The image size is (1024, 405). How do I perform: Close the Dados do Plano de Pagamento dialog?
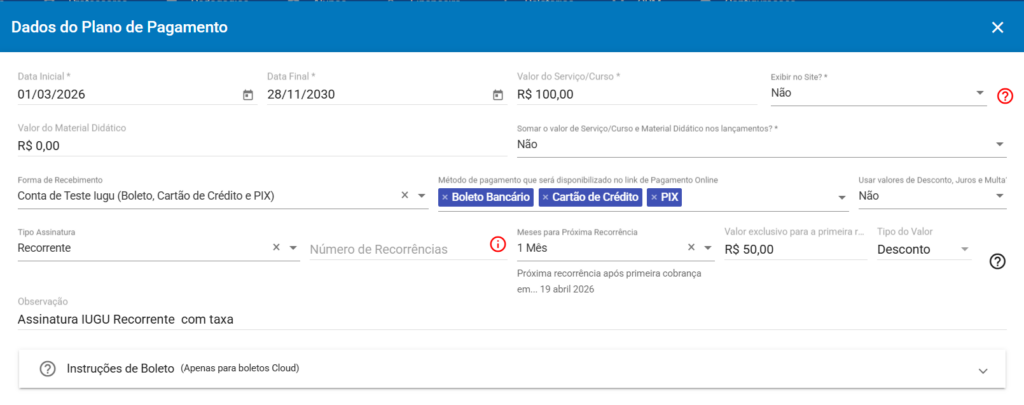click(997, 27)
